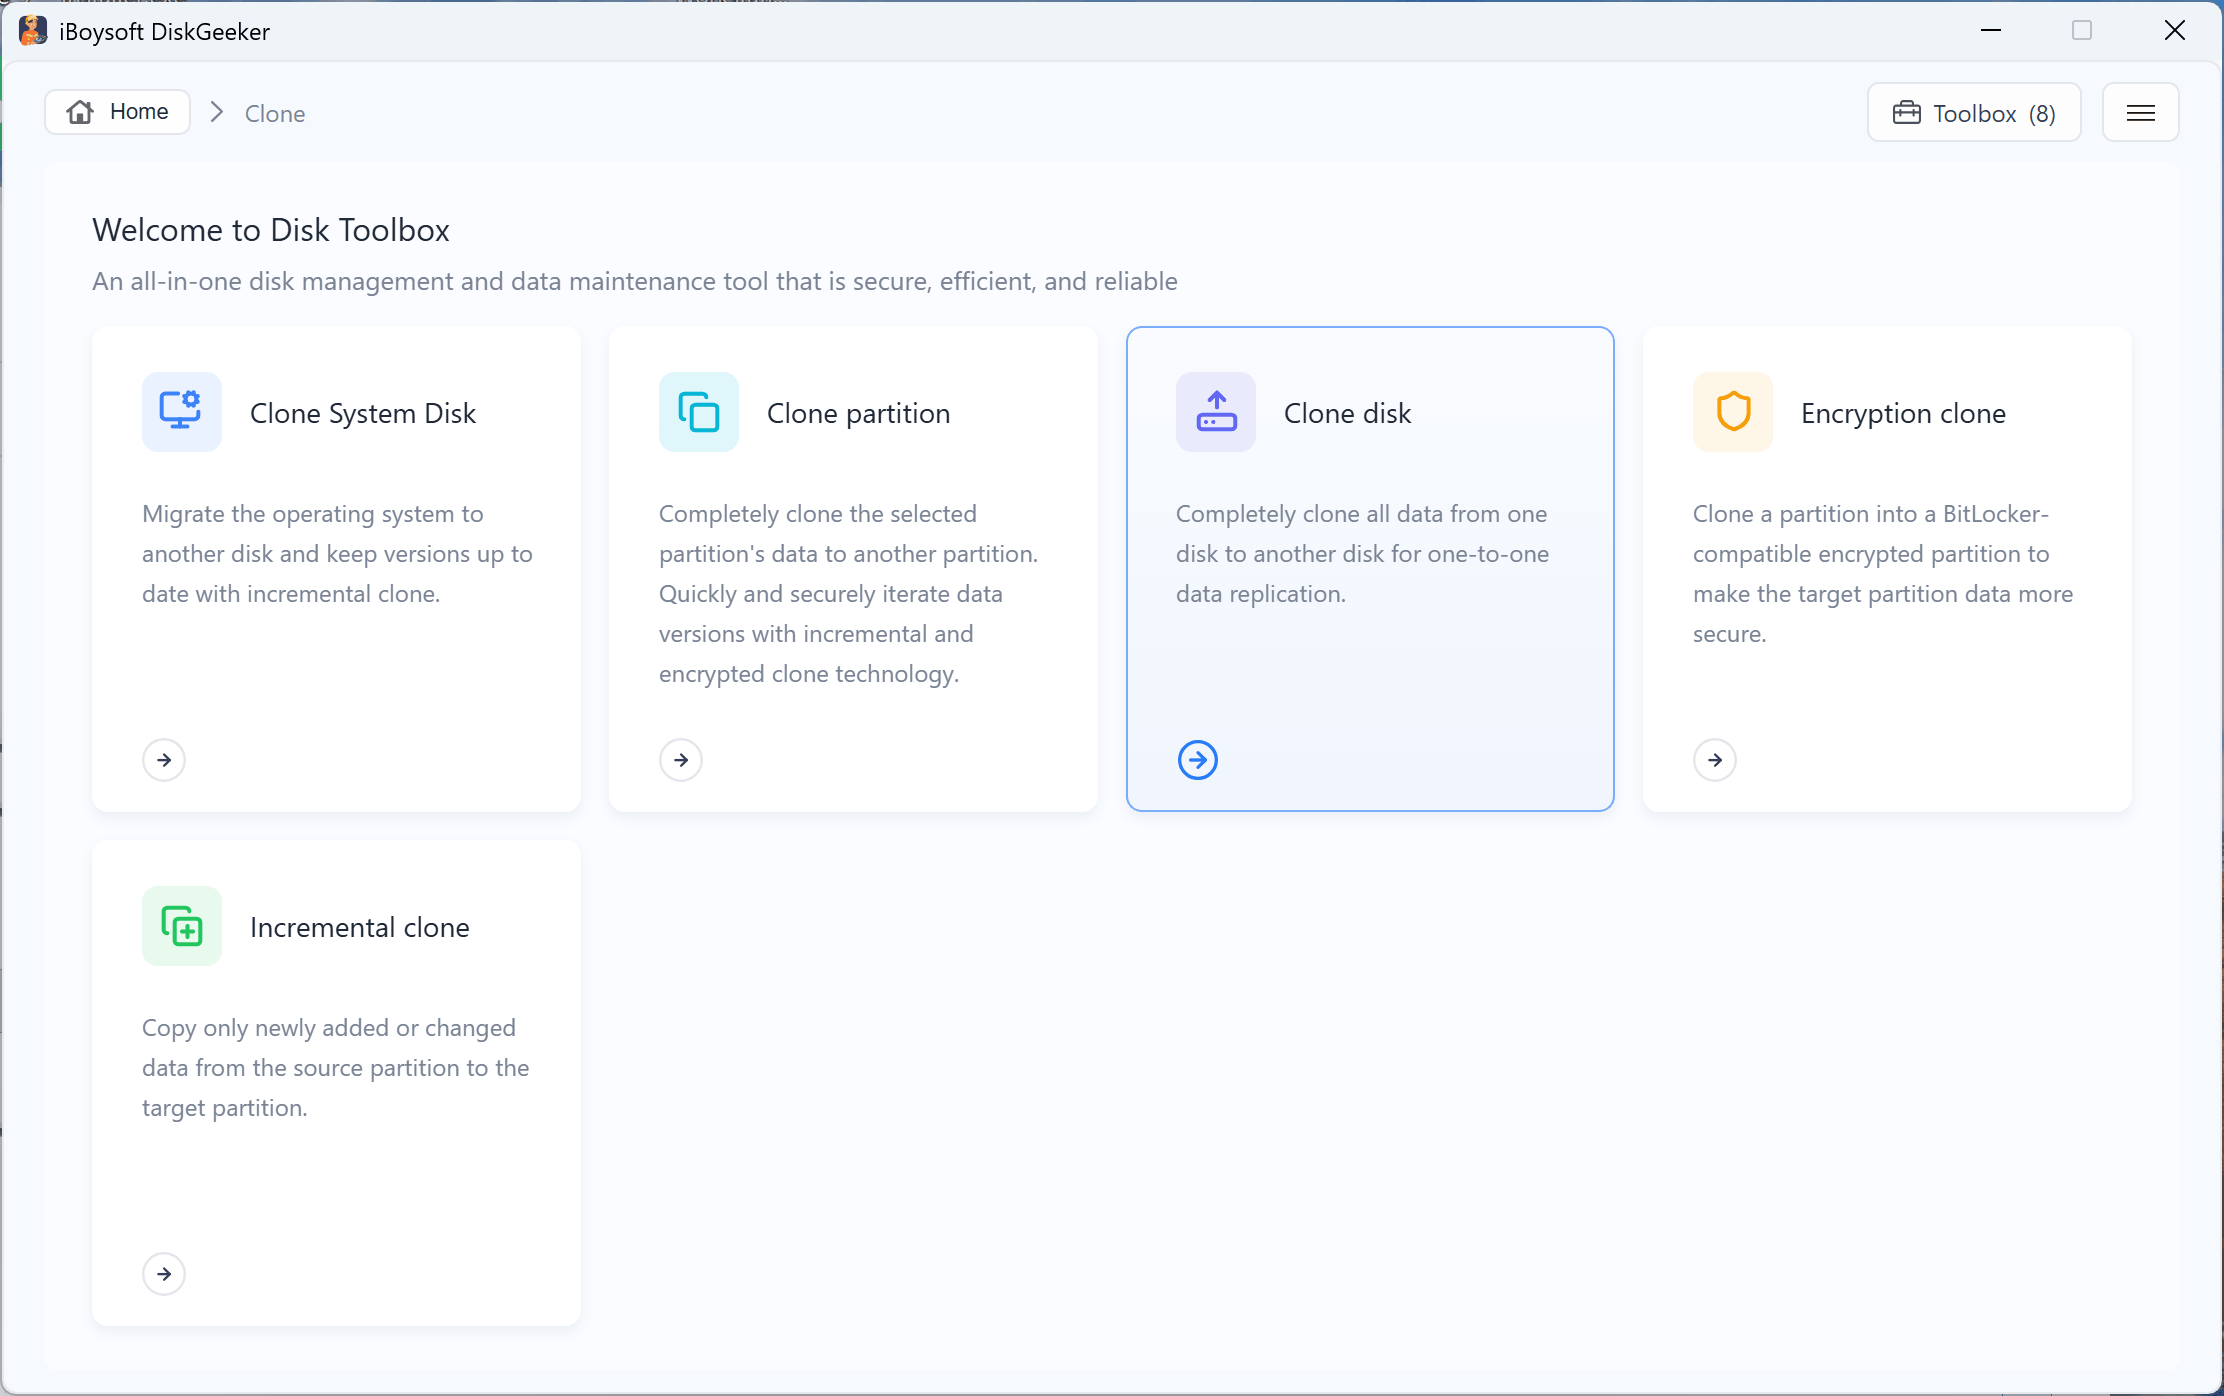Click the Clone partition overlapping squares icon

(x=698, y=411)
